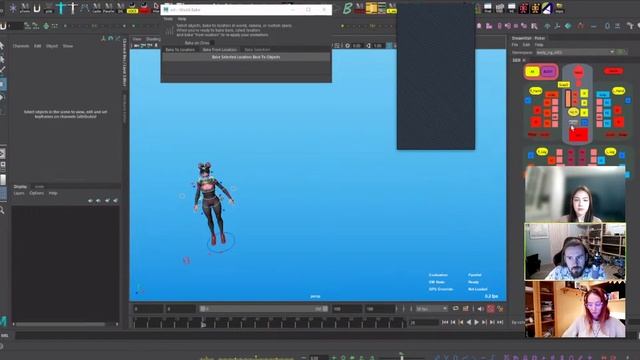Click the yellow-labeled sphere shelf icon
The height and width of the screenshot is (360, 640).
(132, 7)
